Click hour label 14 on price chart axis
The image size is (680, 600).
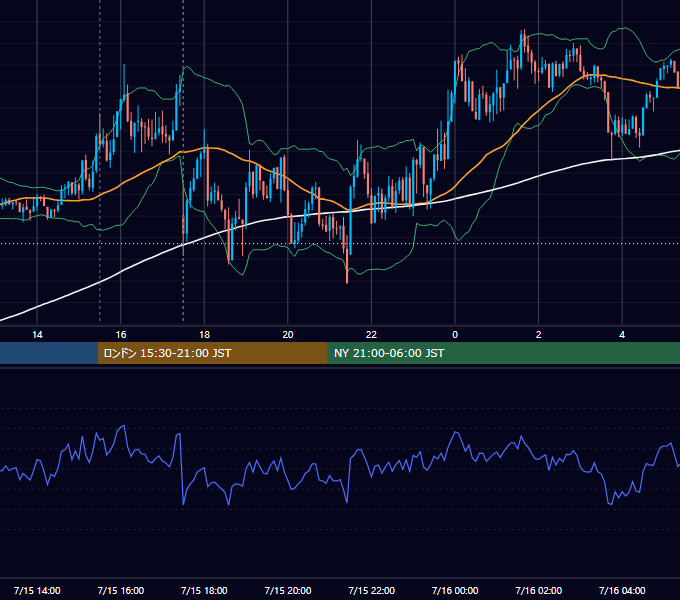click(37, 335)
